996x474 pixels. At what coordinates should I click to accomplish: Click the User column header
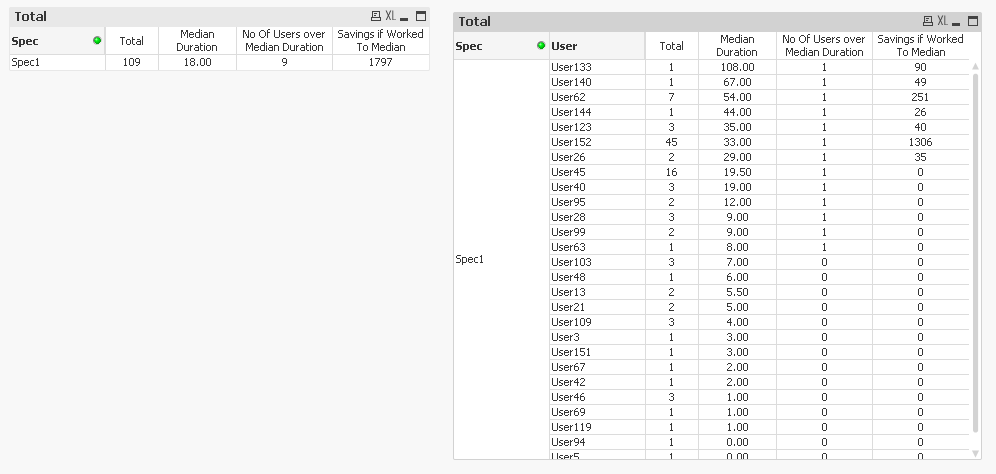[597, 46]
